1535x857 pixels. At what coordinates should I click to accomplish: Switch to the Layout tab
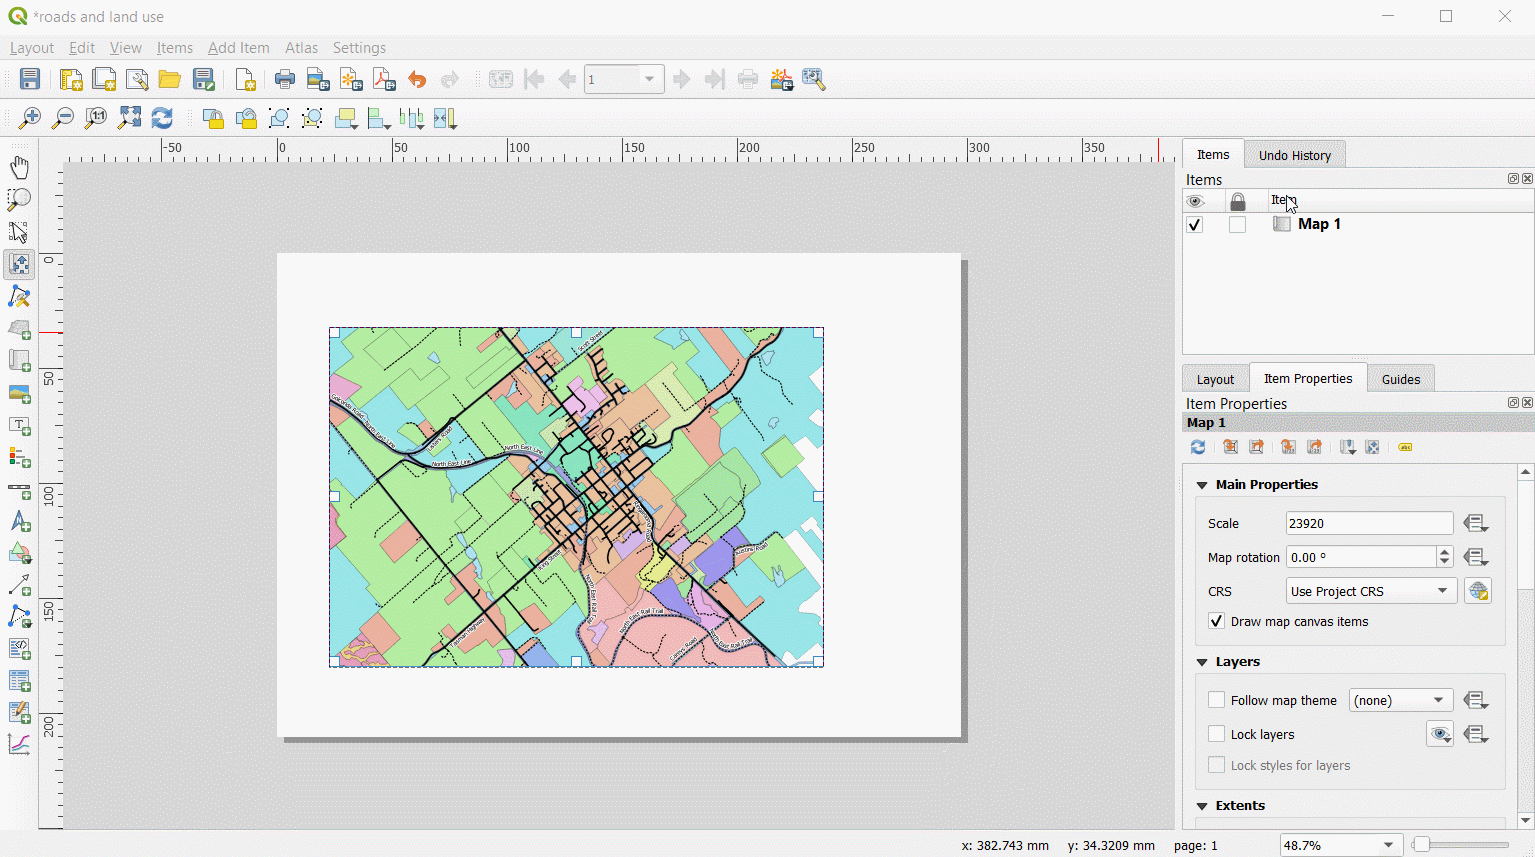tap(1215, 379)
